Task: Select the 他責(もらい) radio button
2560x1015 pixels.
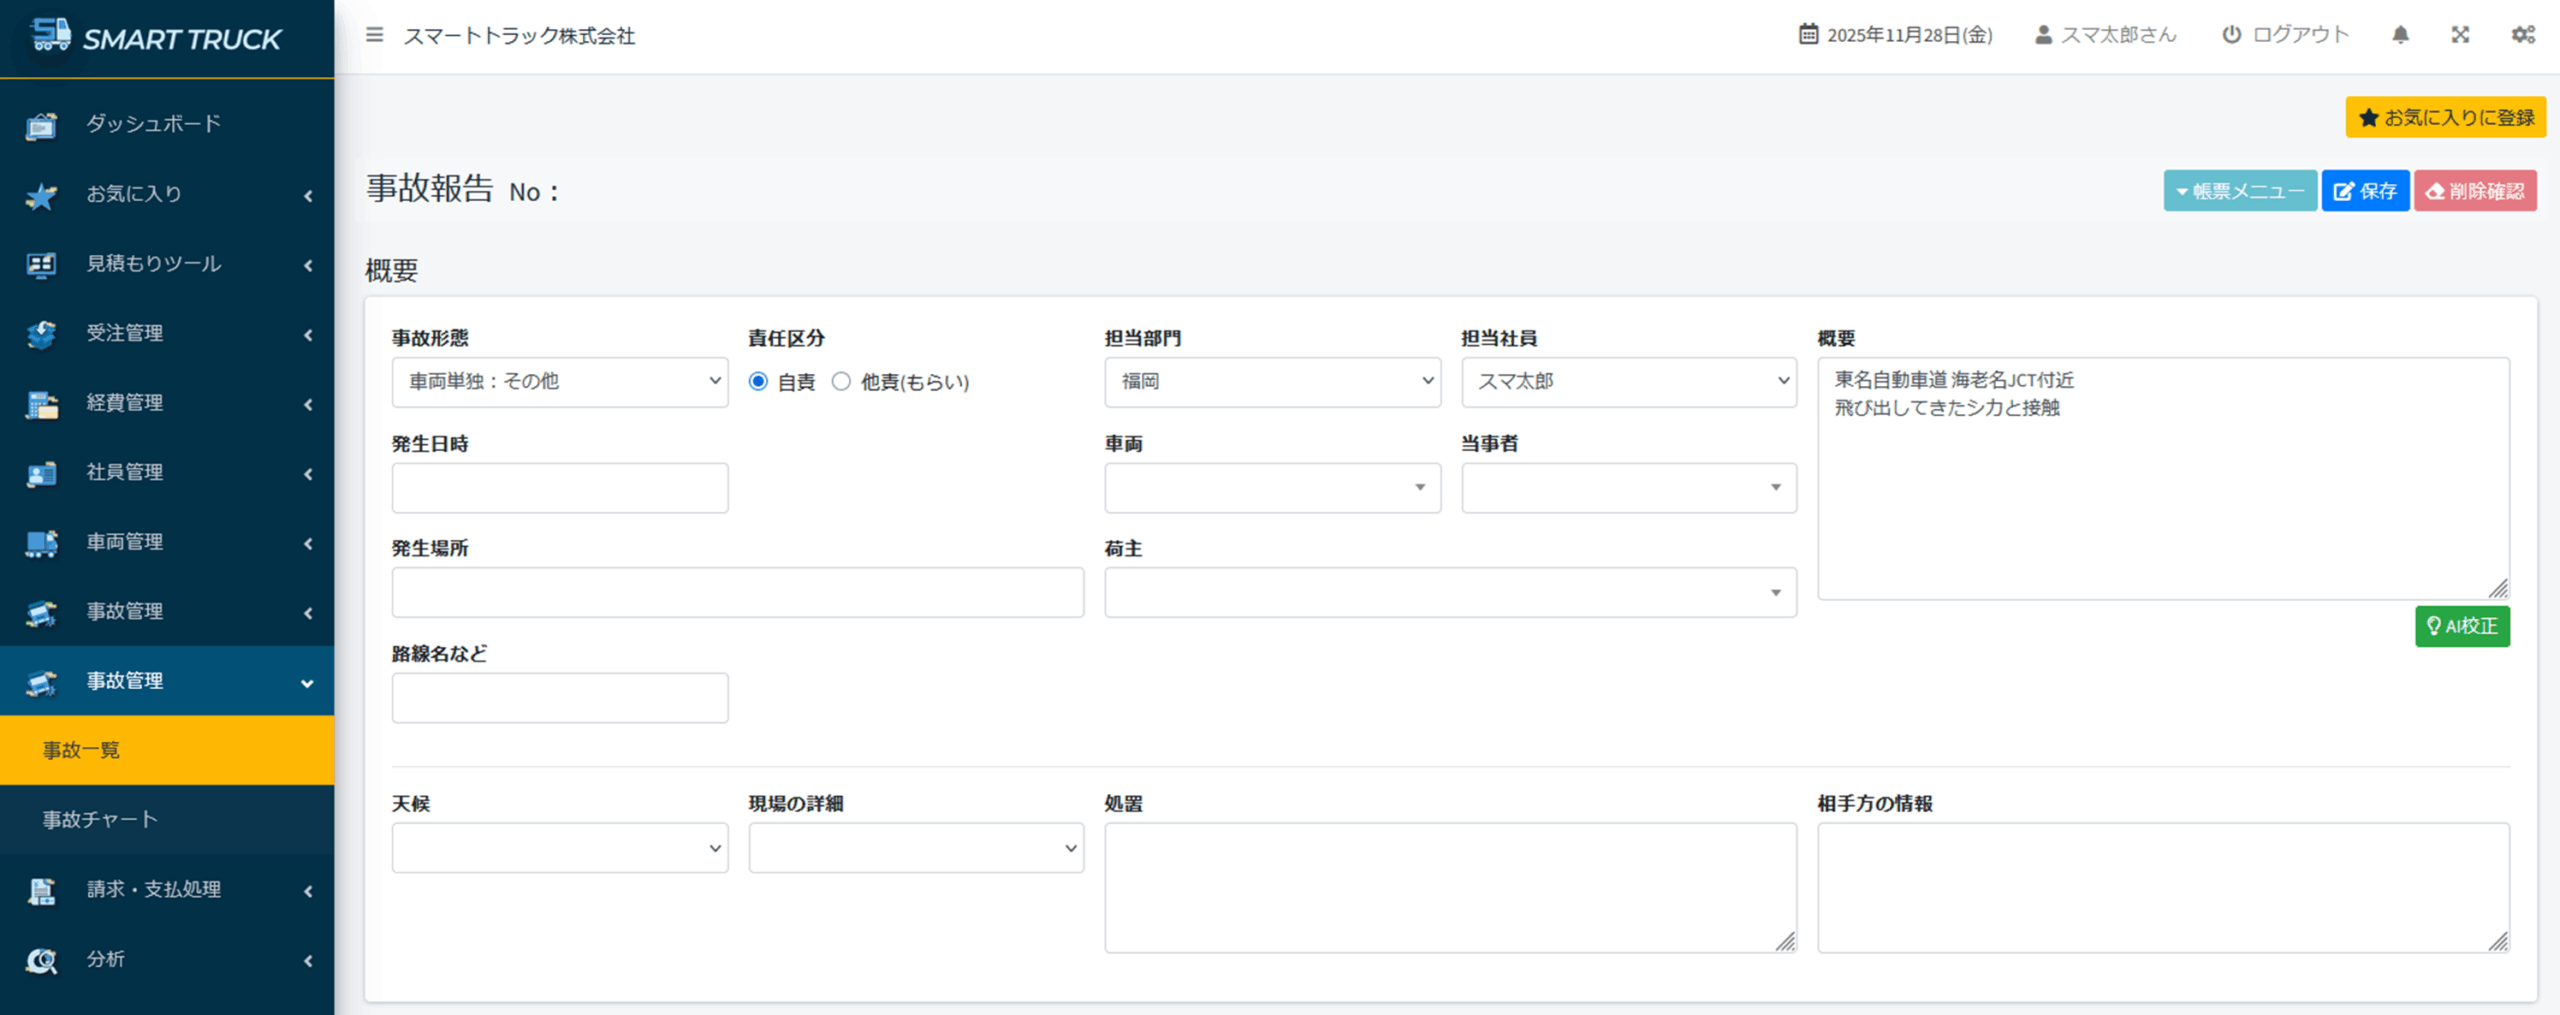Action: click(x=842, y=382)
